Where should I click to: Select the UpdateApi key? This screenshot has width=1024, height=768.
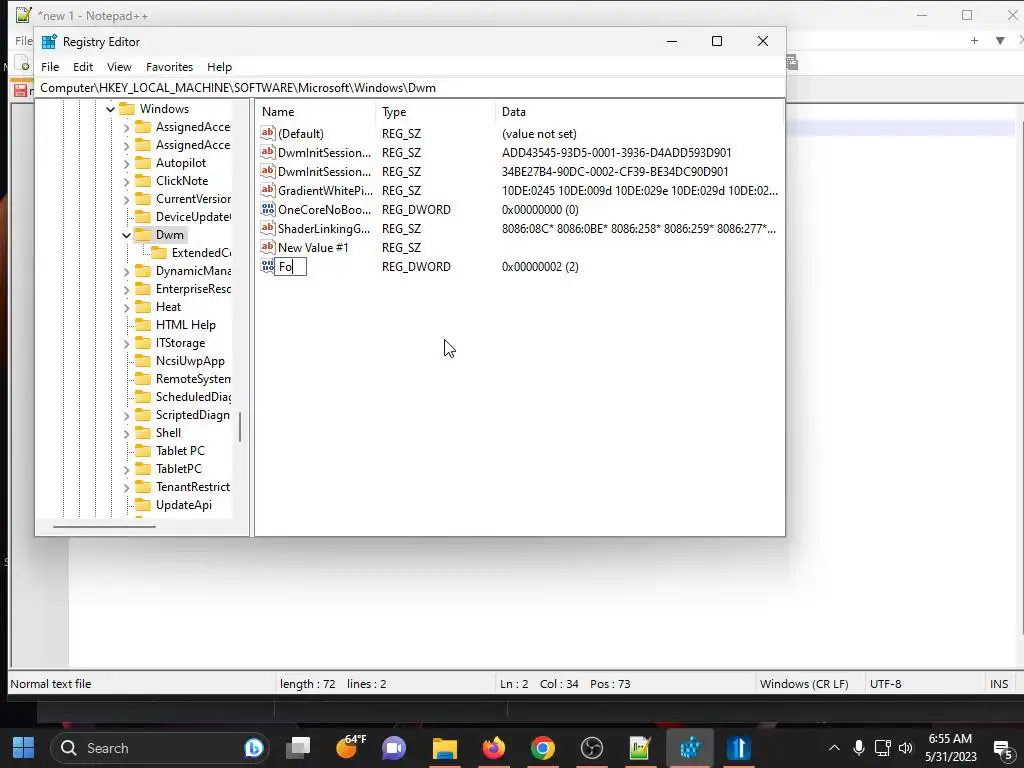(x=184, y=505)
